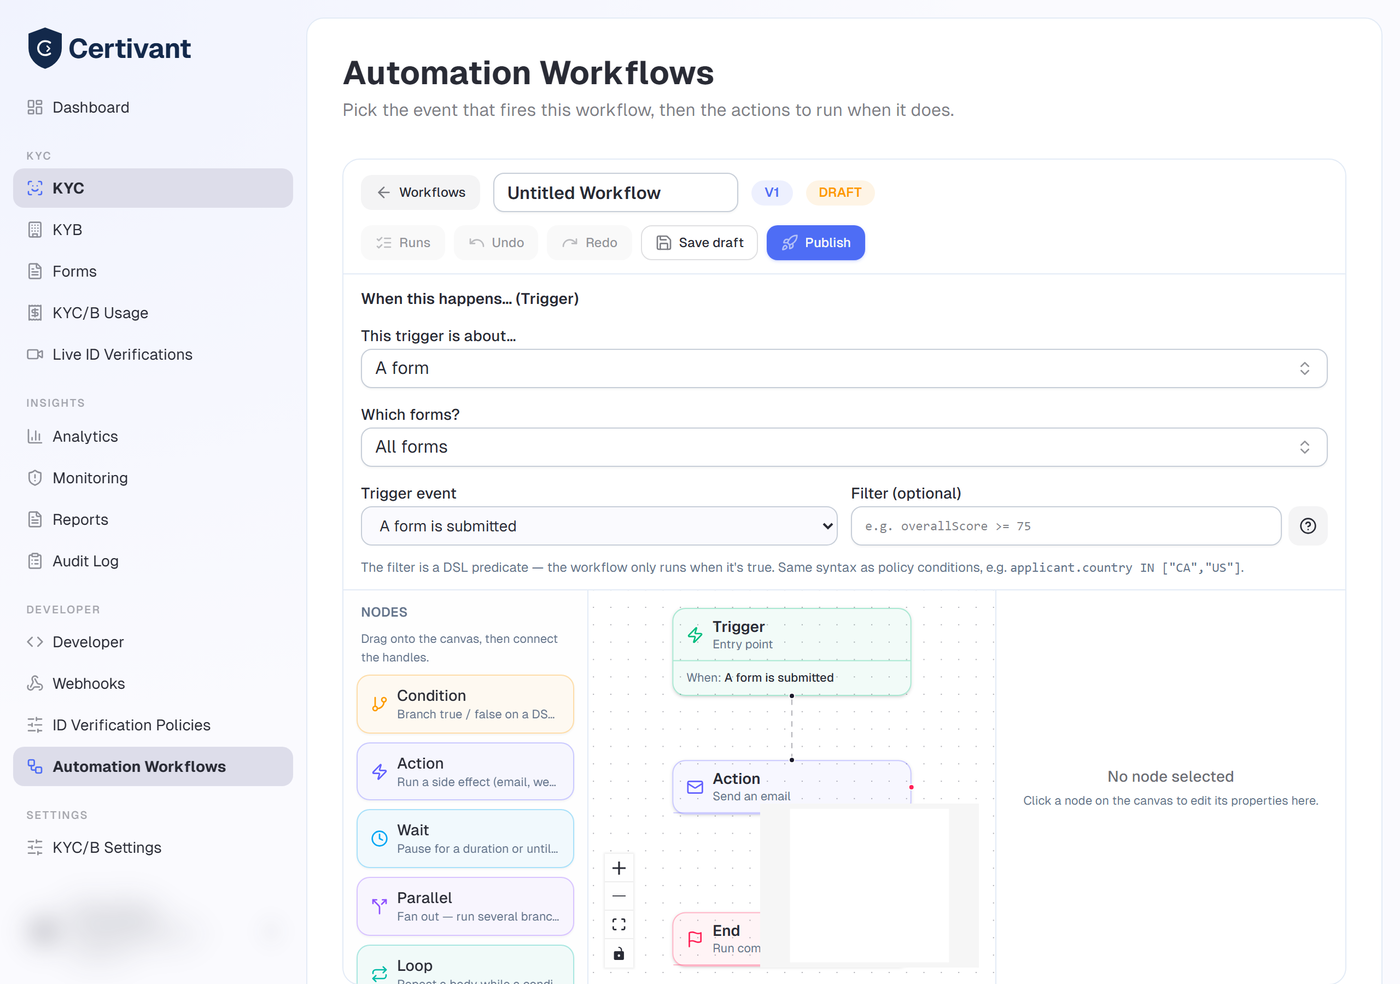Click the Audit Log clipboard icon
This screenshot has width=1400, height=984.
click(35, 561)
